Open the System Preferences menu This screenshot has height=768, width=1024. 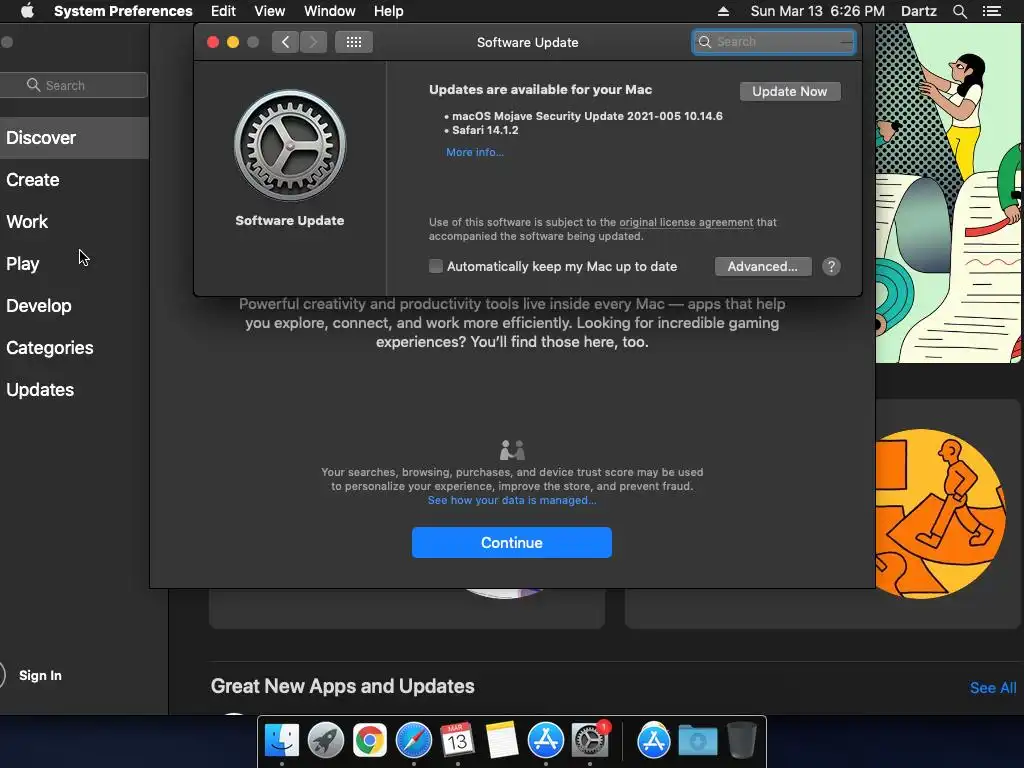(x=123, y=11)
